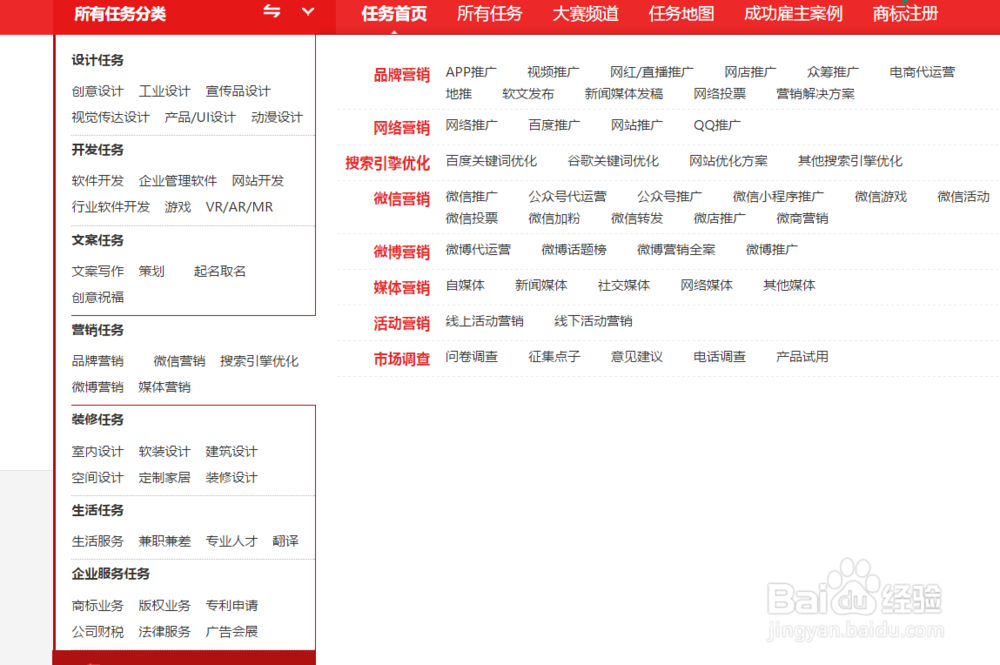Open the 开发任务 category heading

click(98, 150)
